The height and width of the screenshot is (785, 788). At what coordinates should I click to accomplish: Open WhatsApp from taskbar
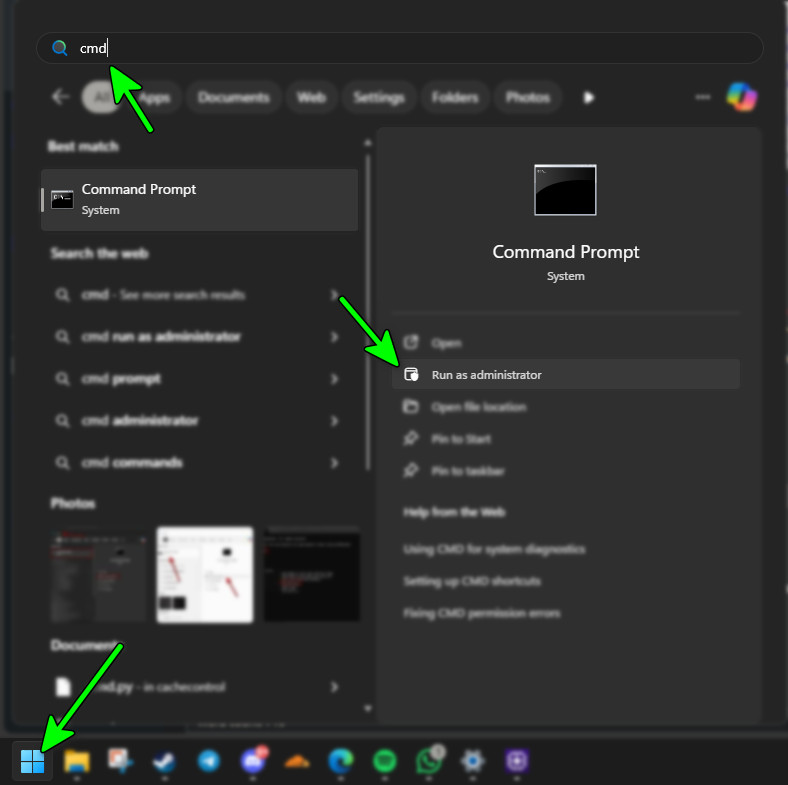(x=430, y=760)
